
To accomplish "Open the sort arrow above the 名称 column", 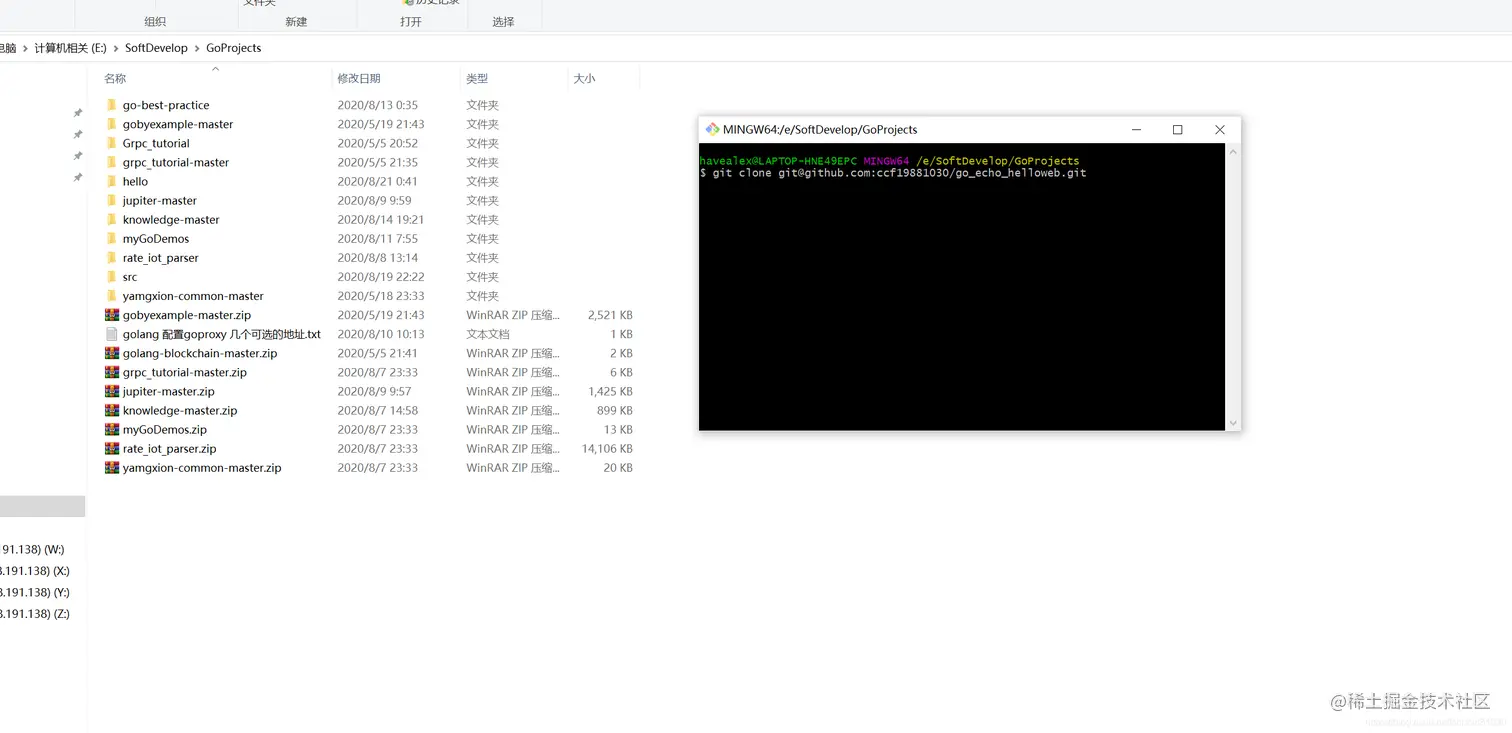I will (215, 67).
